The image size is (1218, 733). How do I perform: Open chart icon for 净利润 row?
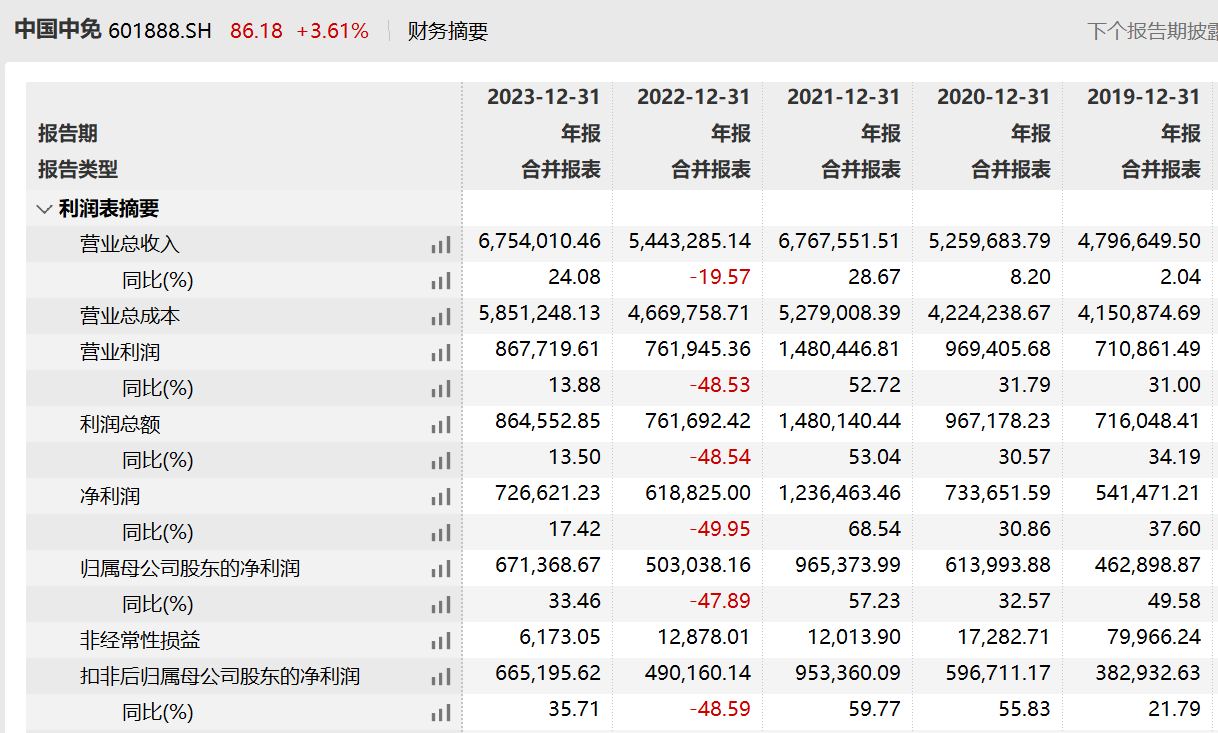tap(441, 497)
